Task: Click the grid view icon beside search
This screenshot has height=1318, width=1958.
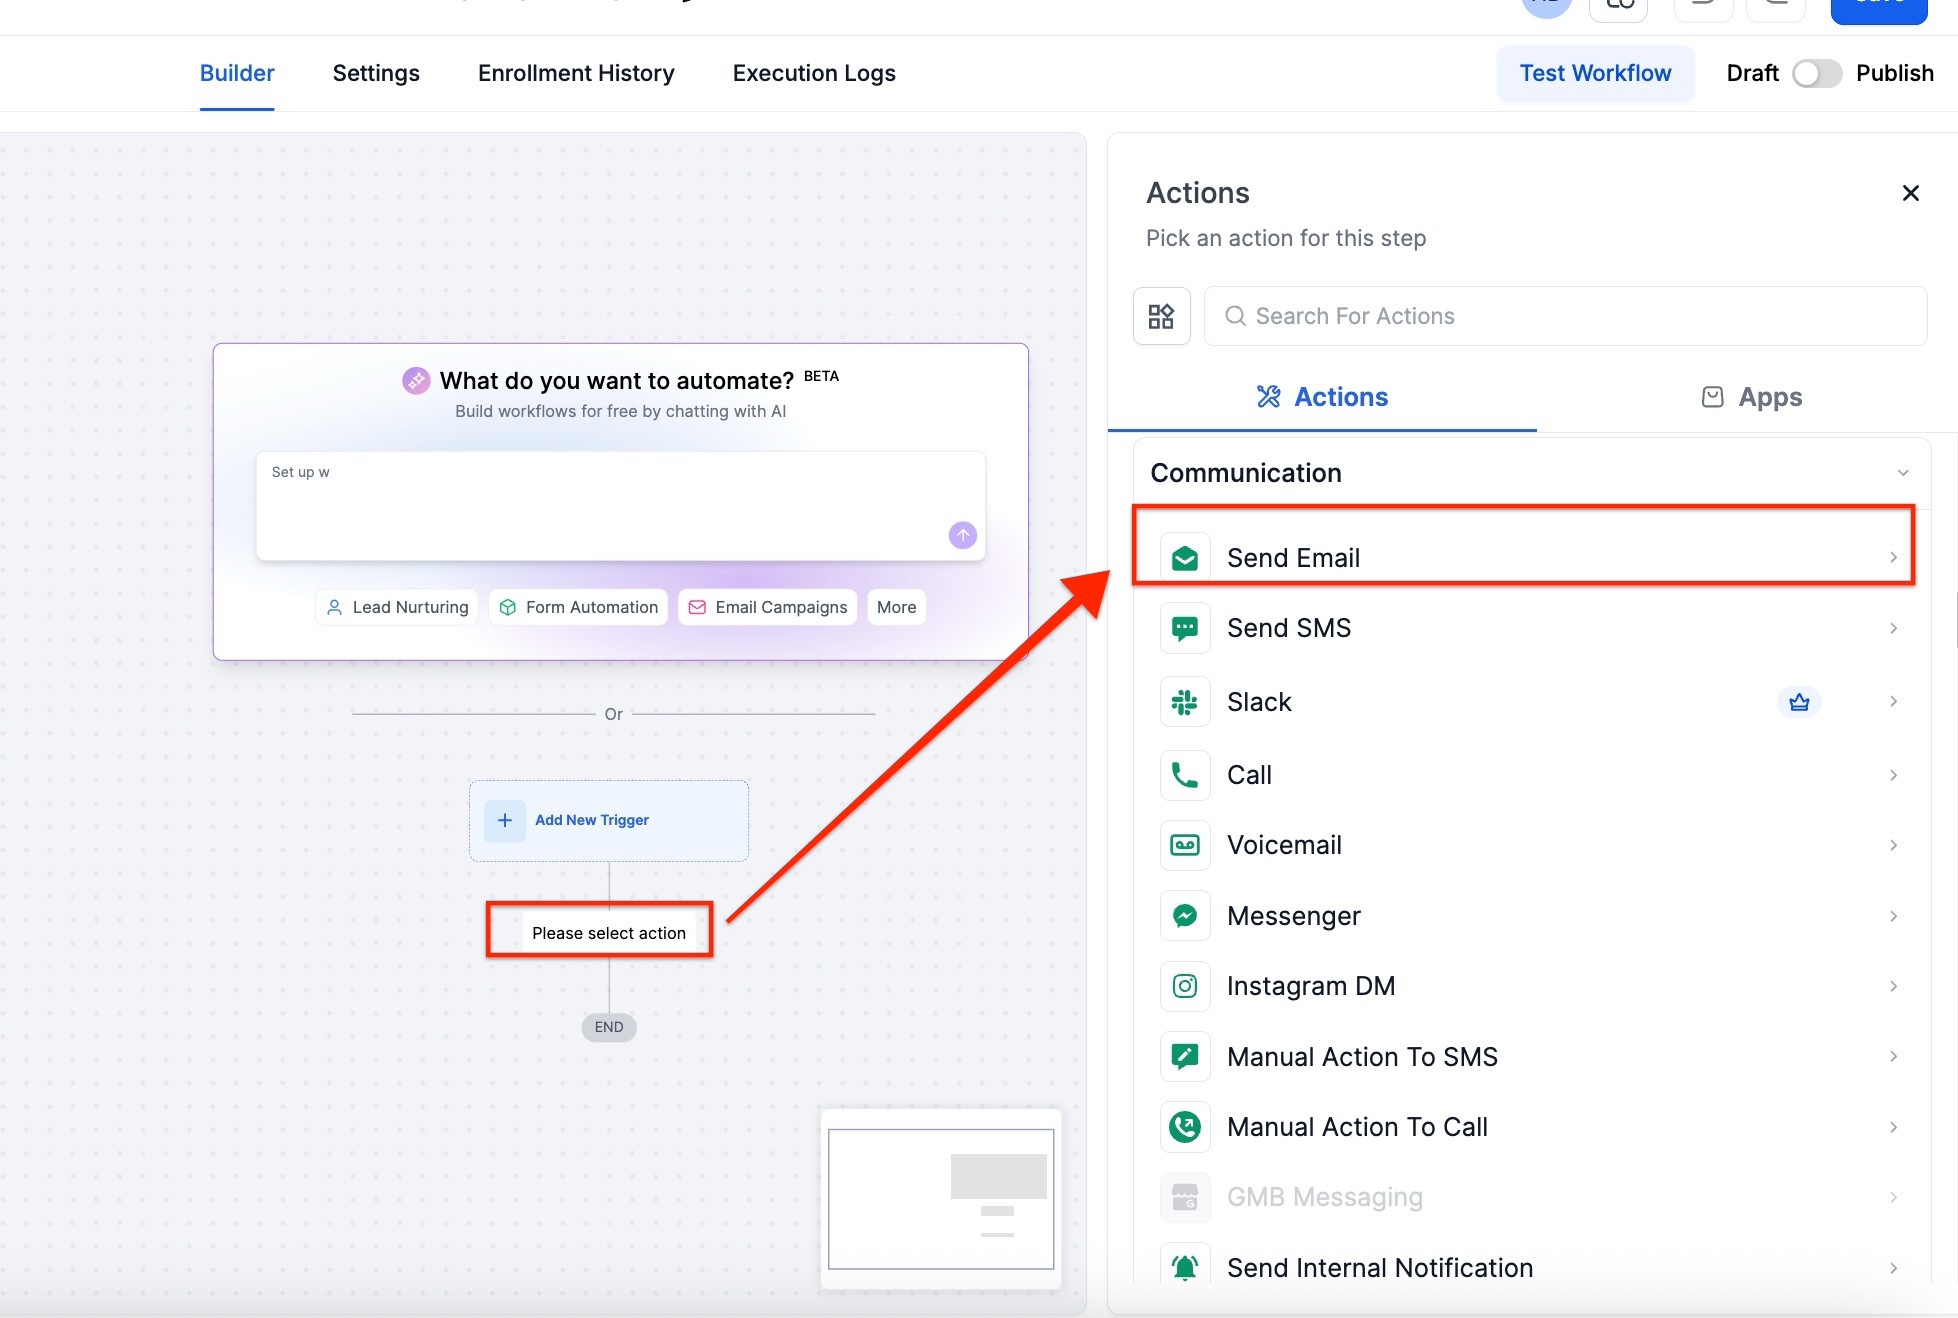Action: pos(1161,316)
